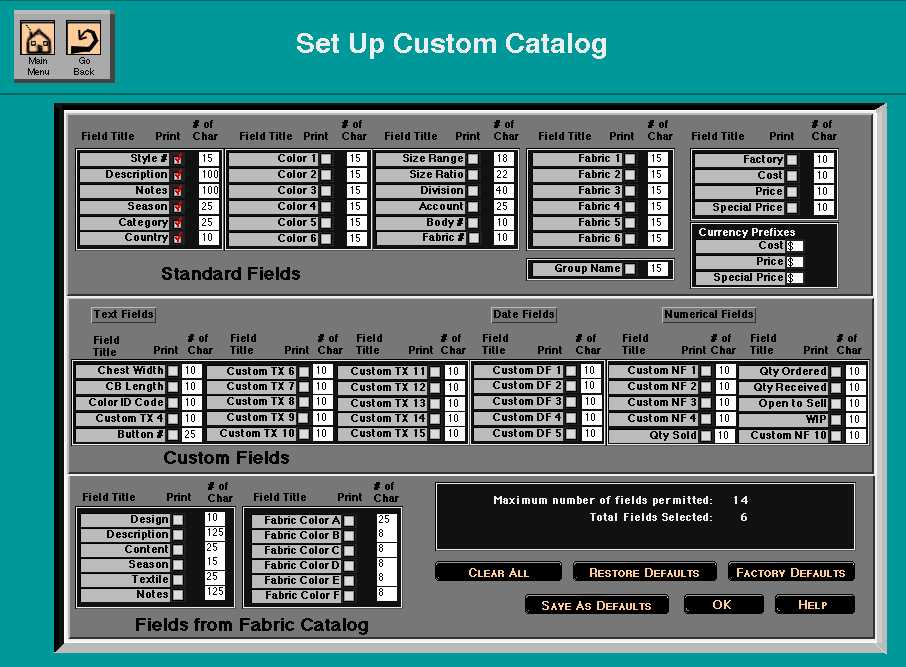
Task: Uncheck the Country print checkbox
Action: pos(178,238)
